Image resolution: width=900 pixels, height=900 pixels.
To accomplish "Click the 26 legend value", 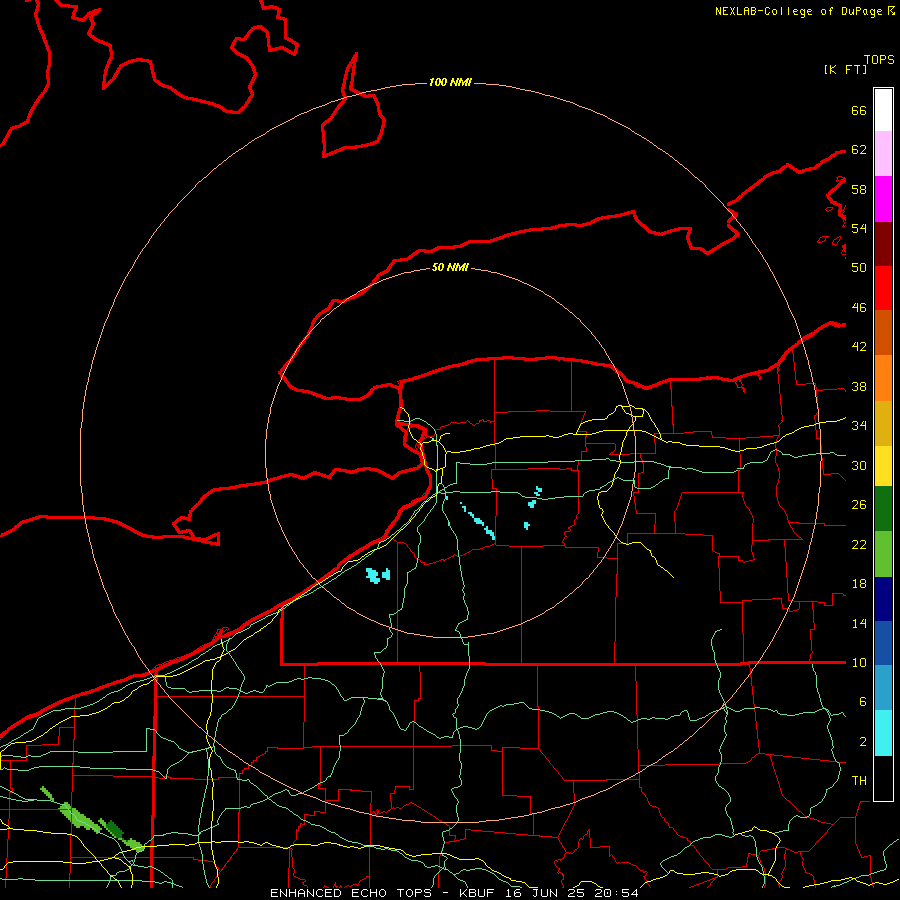I will click(x=859, y=505).
